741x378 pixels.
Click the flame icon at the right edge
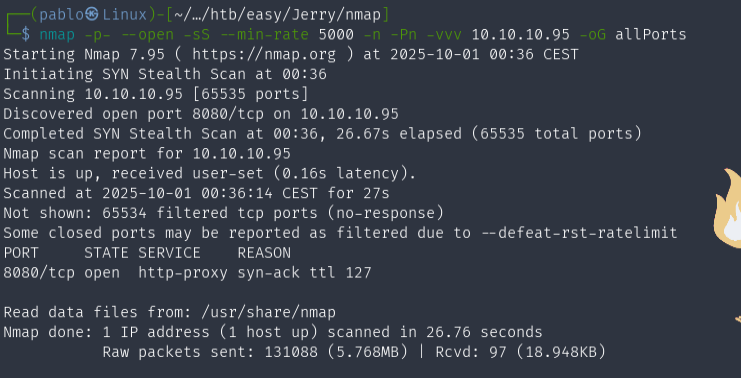(727, 208)
